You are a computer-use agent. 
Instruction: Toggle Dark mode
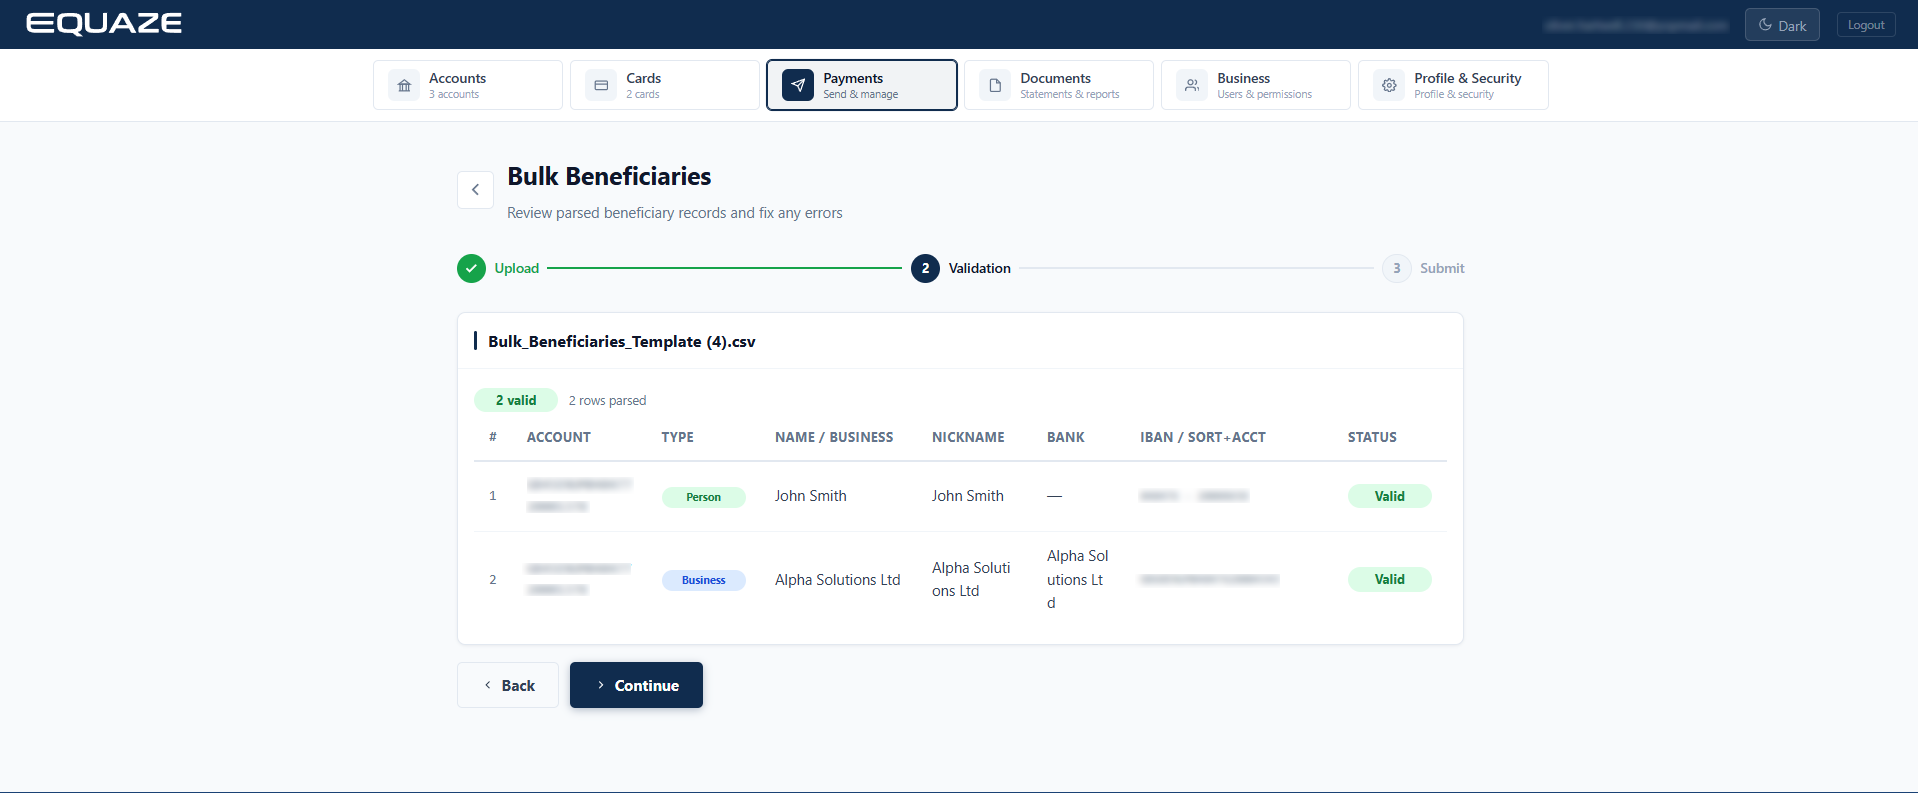[1782, 25]
